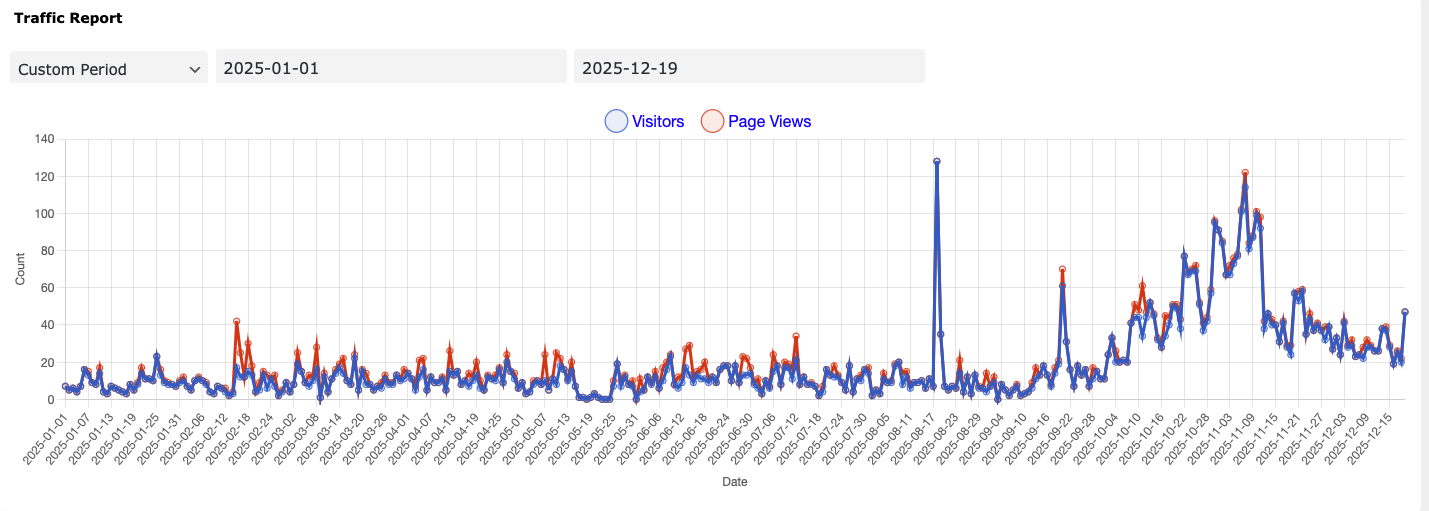Click the February Page Views spike at 42
Screen dimensions: 1429x511
[237, 322]
